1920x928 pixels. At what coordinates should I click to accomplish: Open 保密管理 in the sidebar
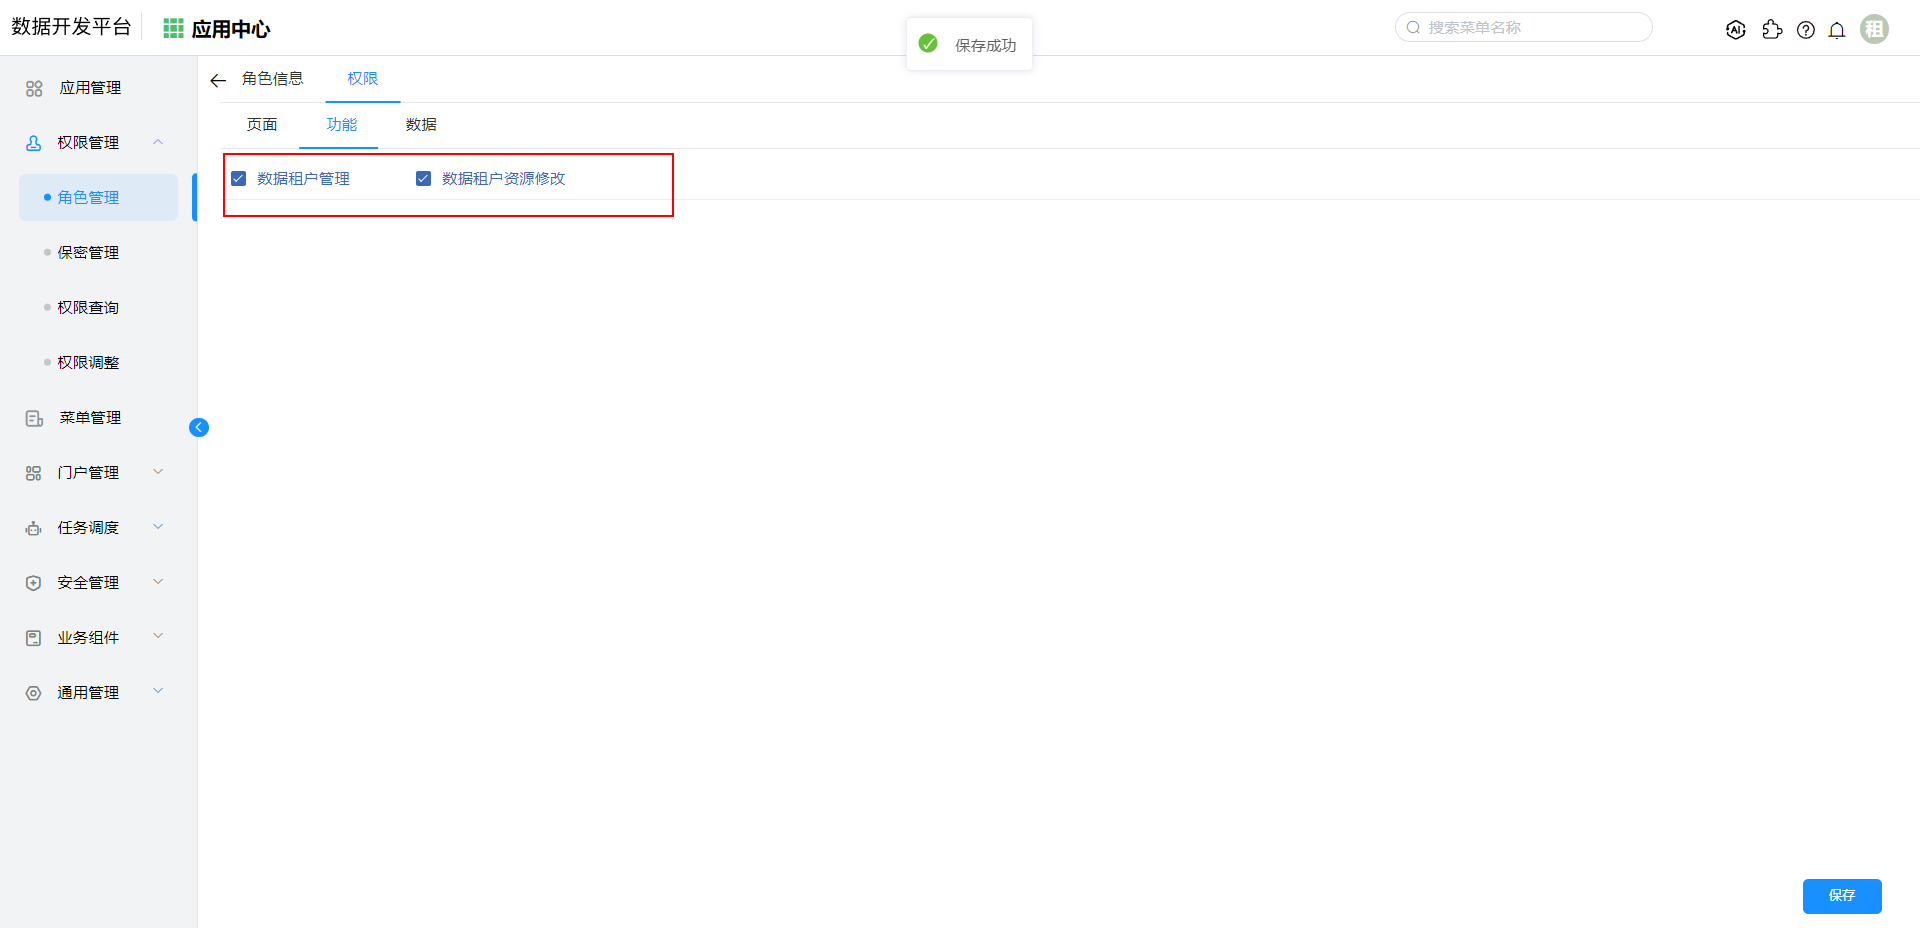88,253
